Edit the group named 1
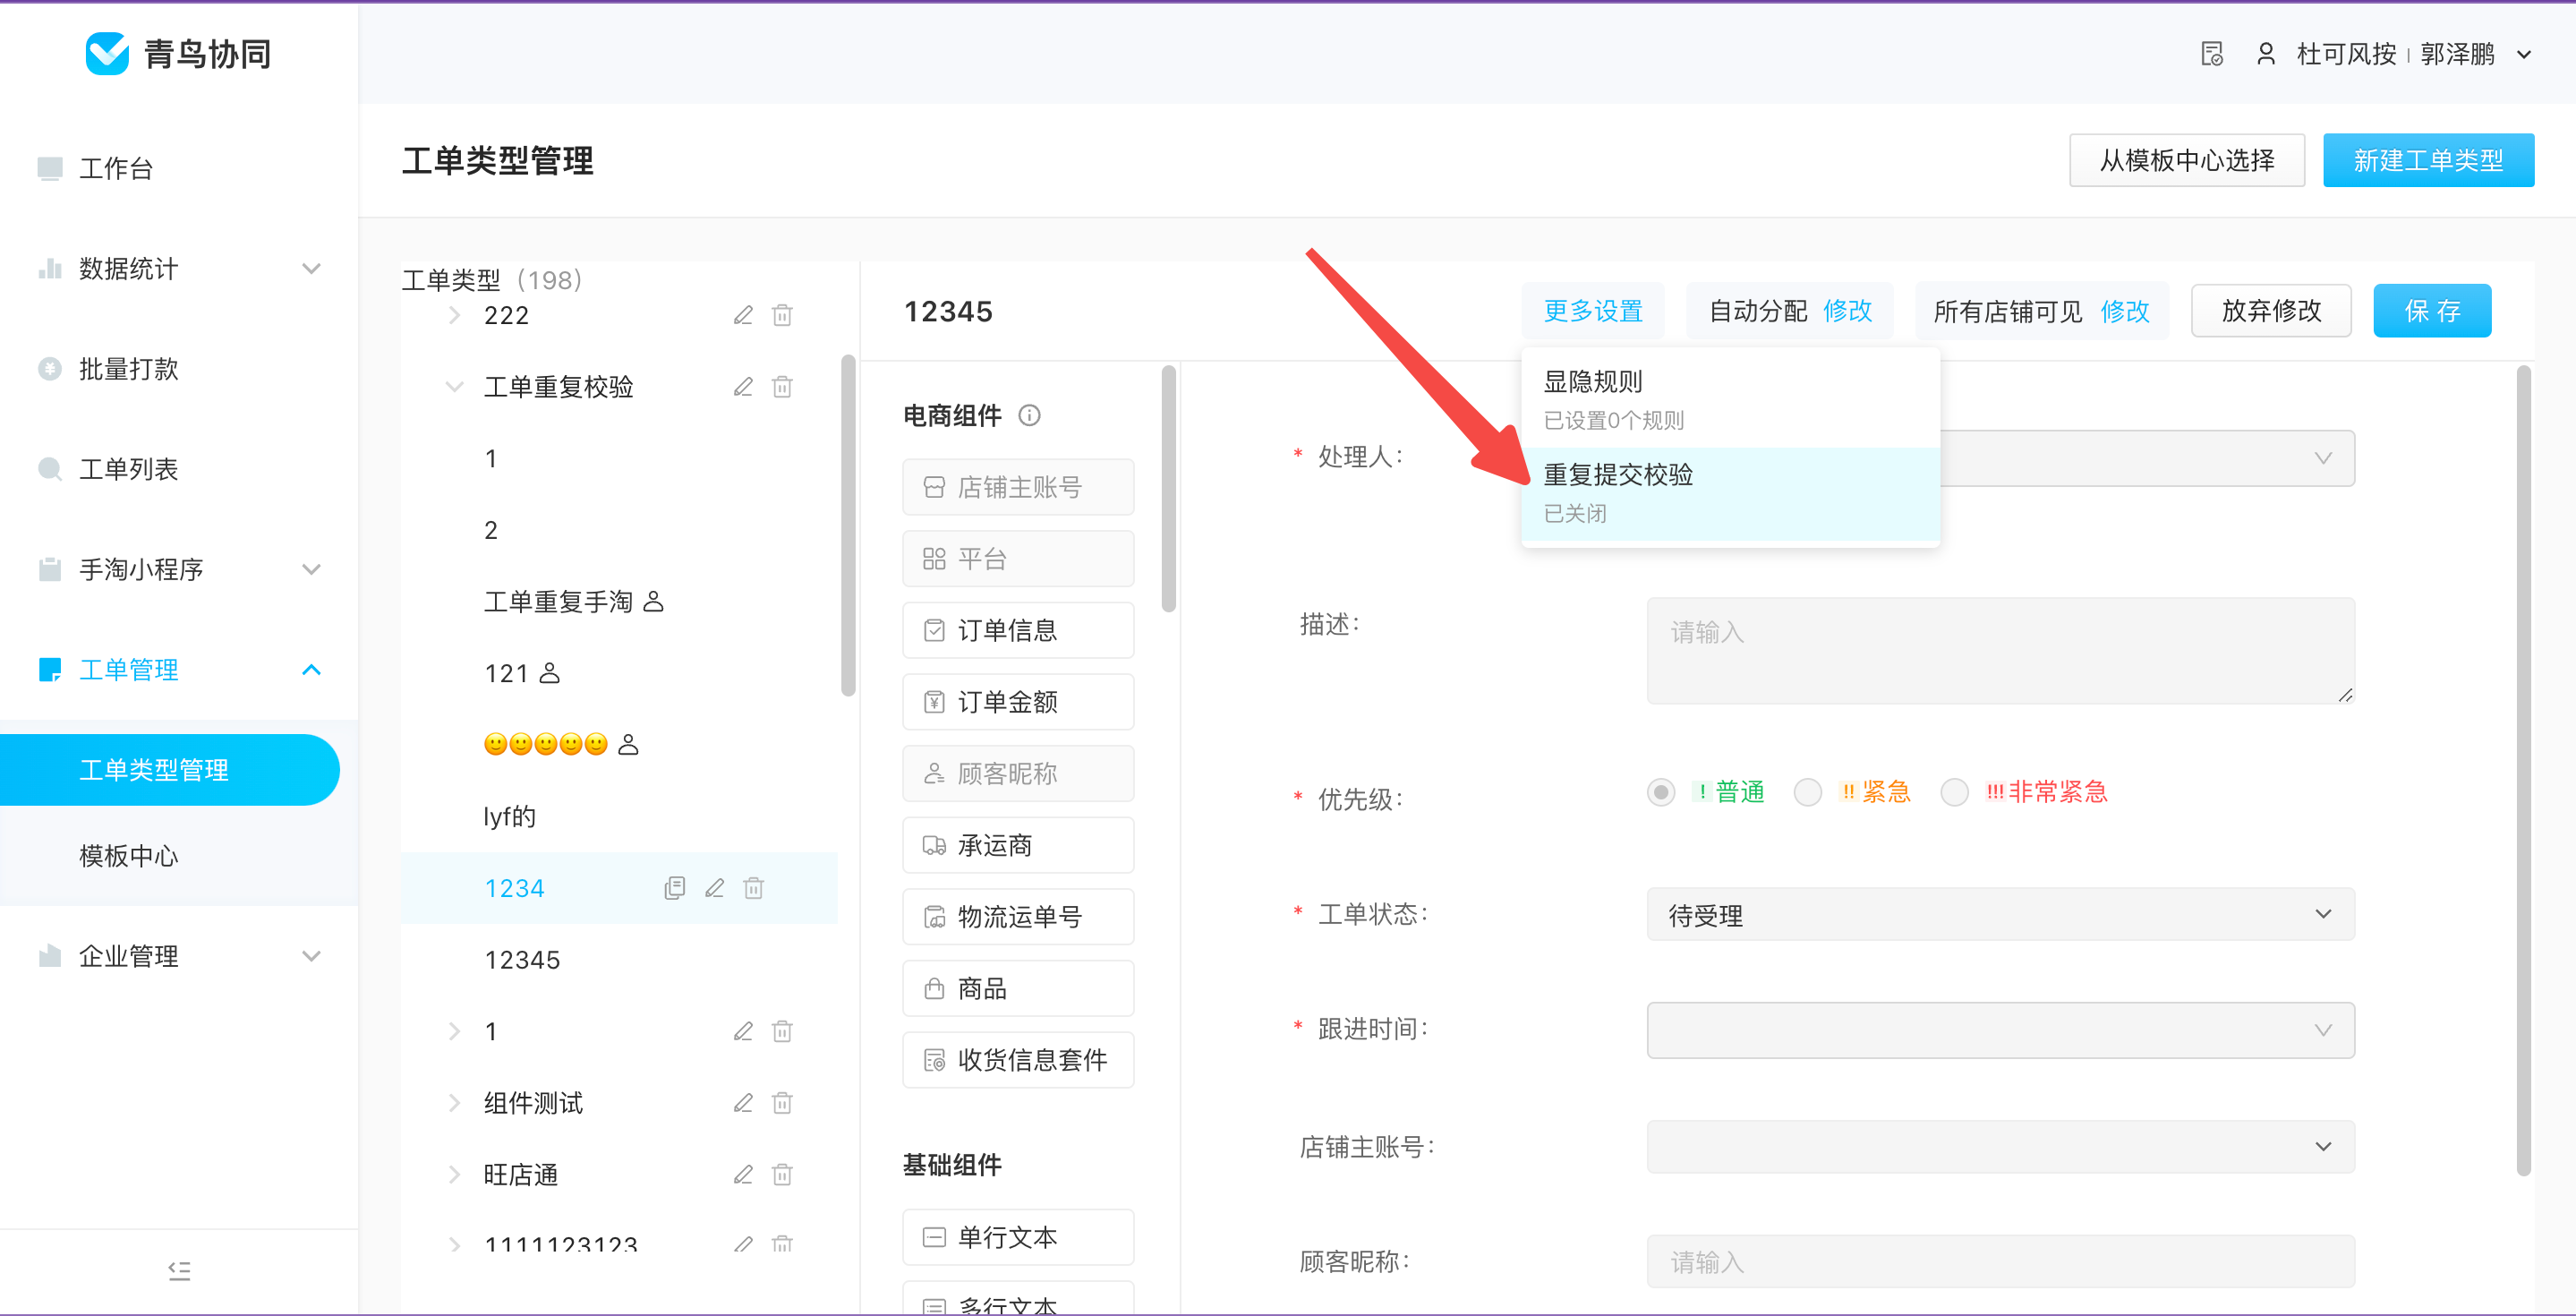Screen dimensions: 2576x1316 [743, 1031]
